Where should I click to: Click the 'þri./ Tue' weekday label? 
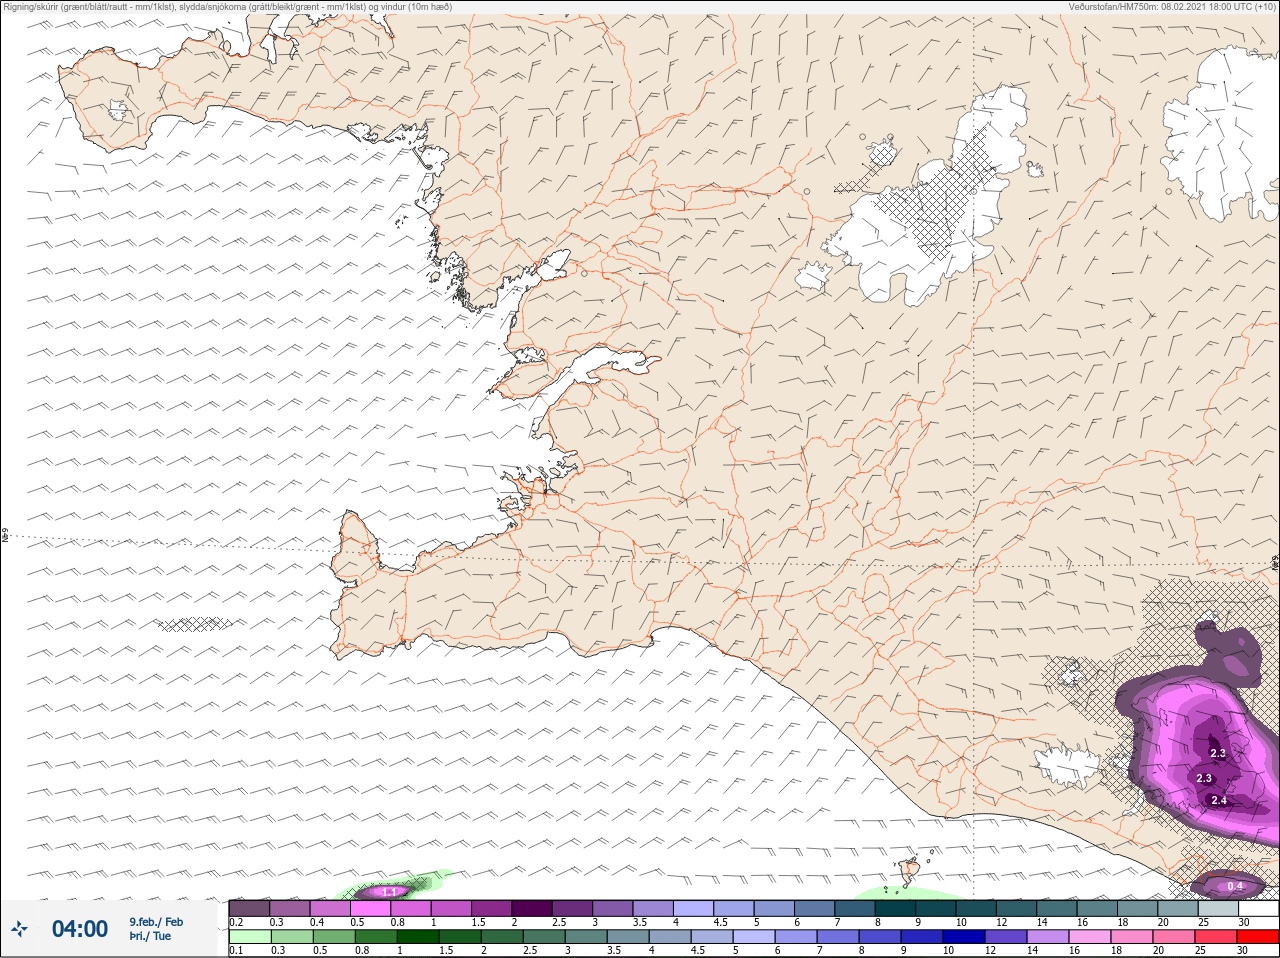[150, 936]
